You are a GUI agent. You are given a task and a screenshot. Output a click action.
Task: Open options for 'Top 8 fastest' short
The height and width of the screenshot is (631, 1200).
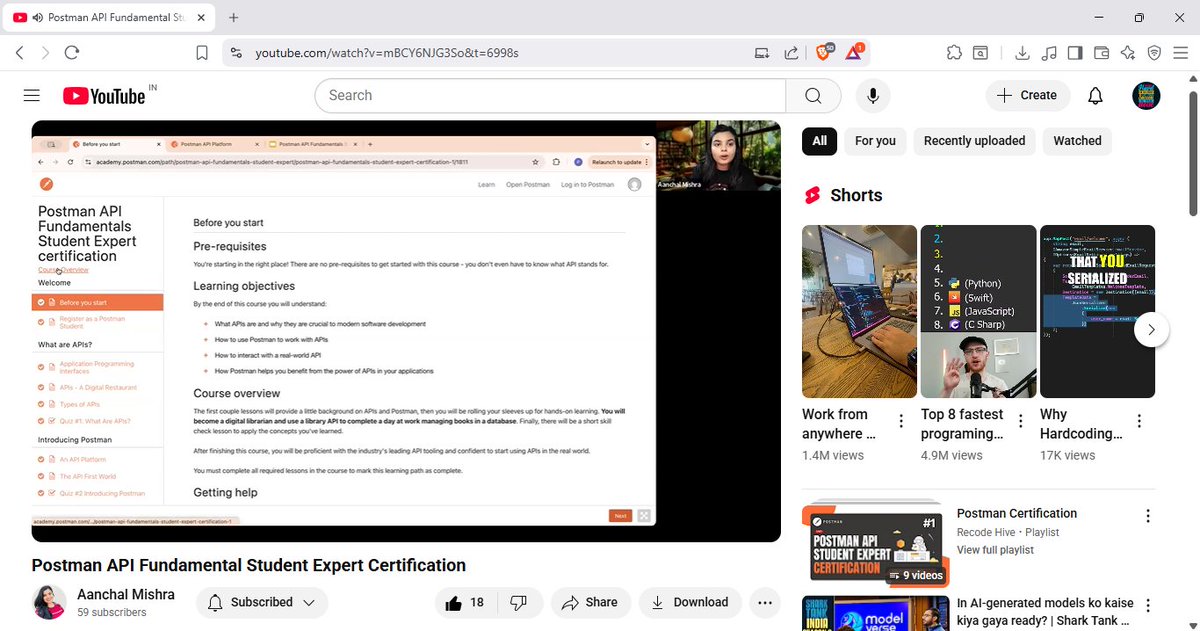point(1020,421)
